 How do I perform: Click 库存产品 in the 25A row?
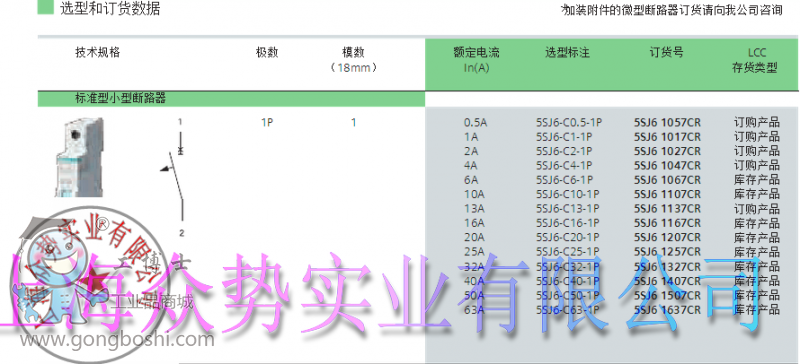(x=757, y=252)
